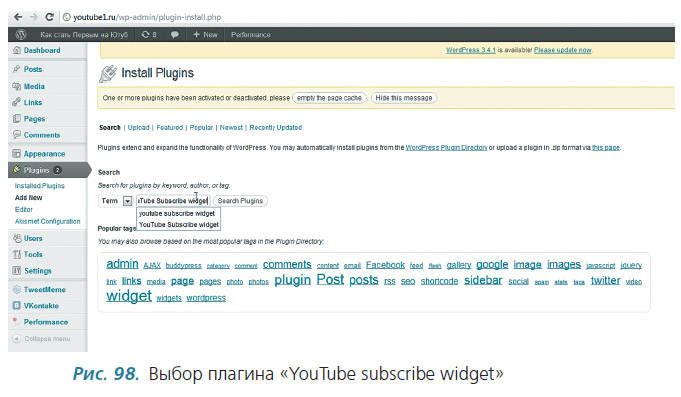Go back with the browser back arrow

(18, 17)
